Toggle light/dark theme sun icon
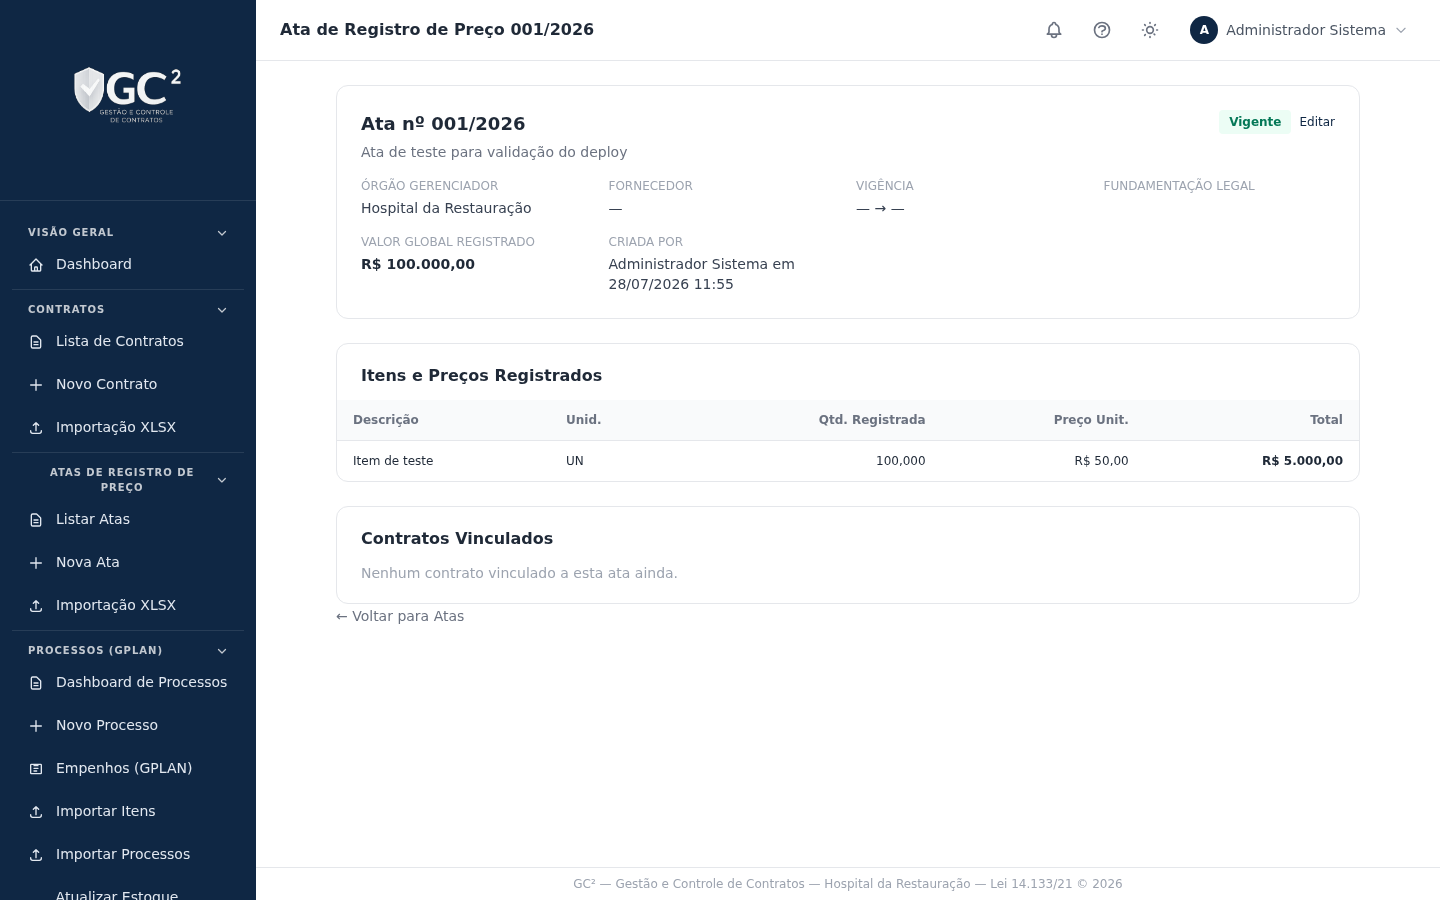The height and width of the screenshot is (900, 1440). tap(1150, 30)
